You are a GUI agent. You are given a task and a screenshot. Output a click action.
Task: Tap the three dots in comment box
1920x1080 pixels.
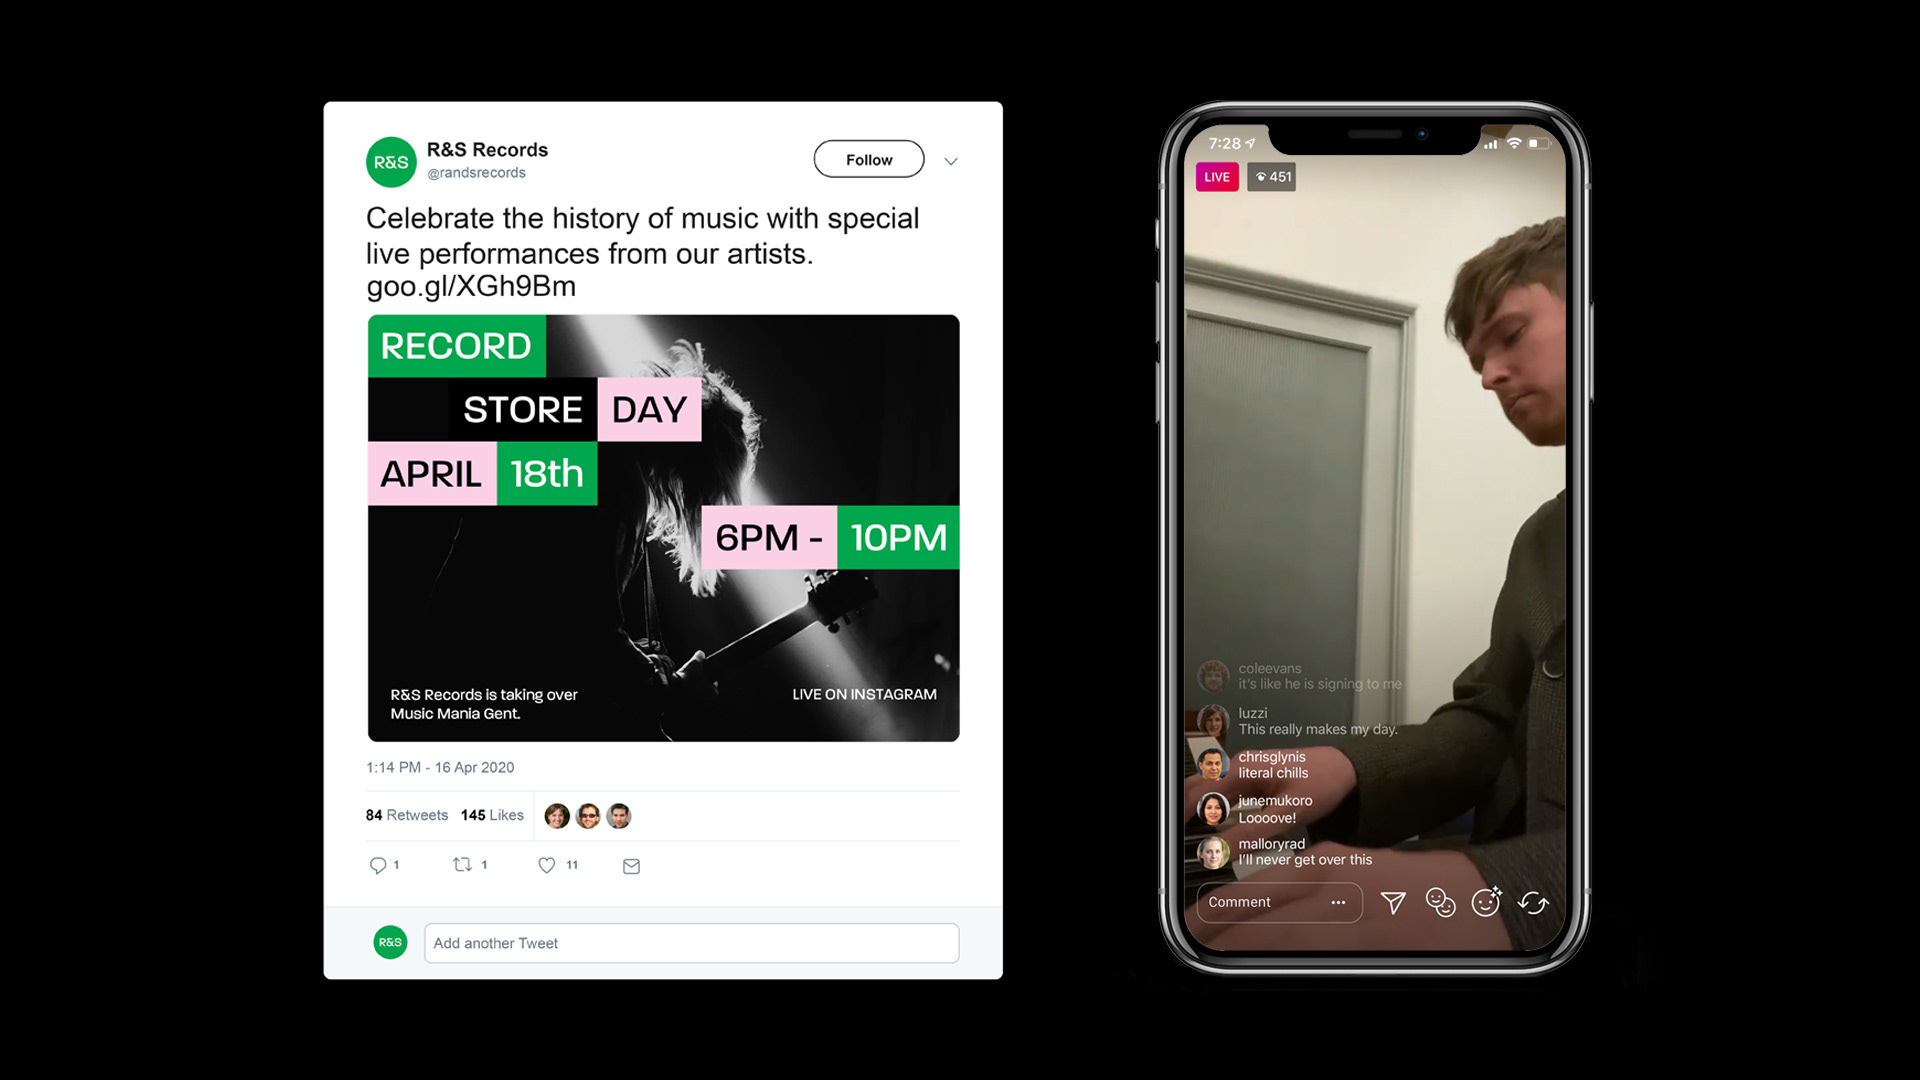(x=1338, y=902)
